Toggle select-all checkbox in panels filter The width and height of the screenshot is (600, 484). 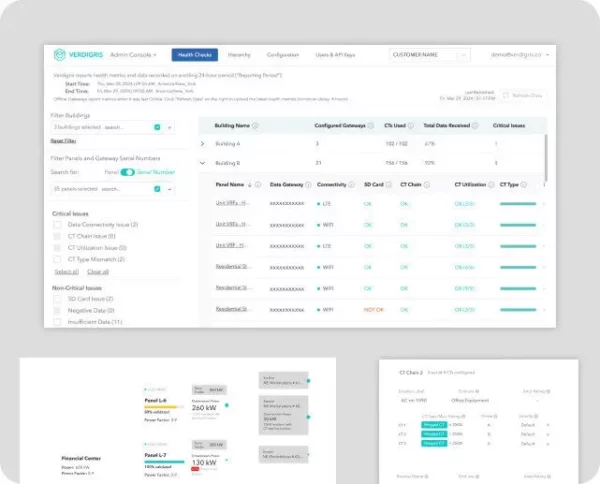pos(157,189)
